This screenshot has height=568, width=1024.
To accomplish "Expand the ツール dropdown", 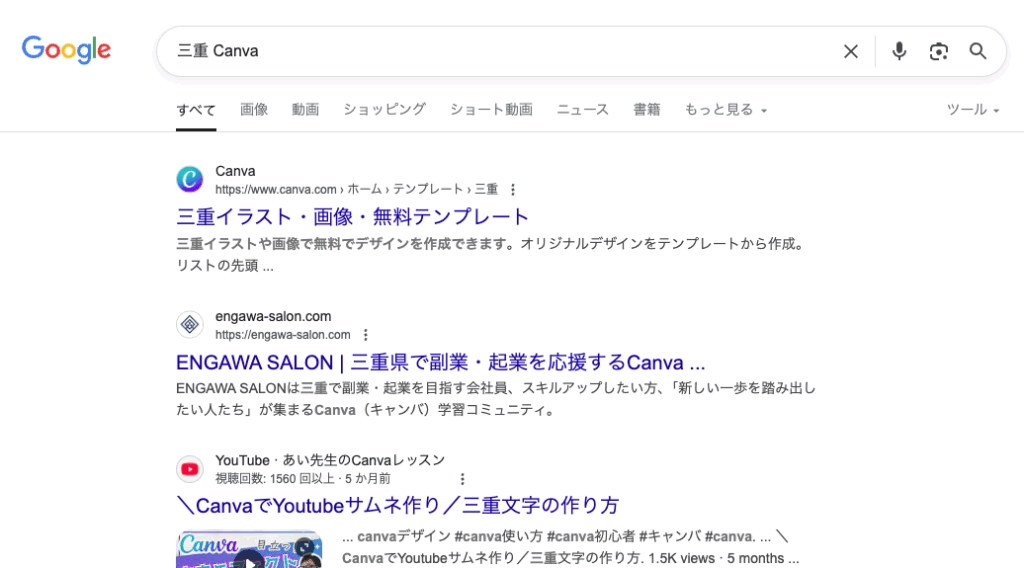I will pyautogui.click(x=973, y=110).
